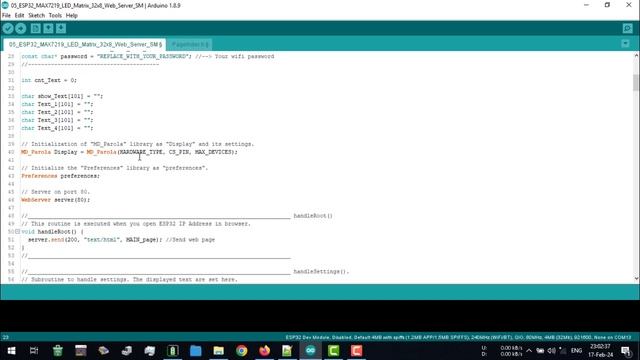Open the notification center icon
640x360 pixels.
626,351
